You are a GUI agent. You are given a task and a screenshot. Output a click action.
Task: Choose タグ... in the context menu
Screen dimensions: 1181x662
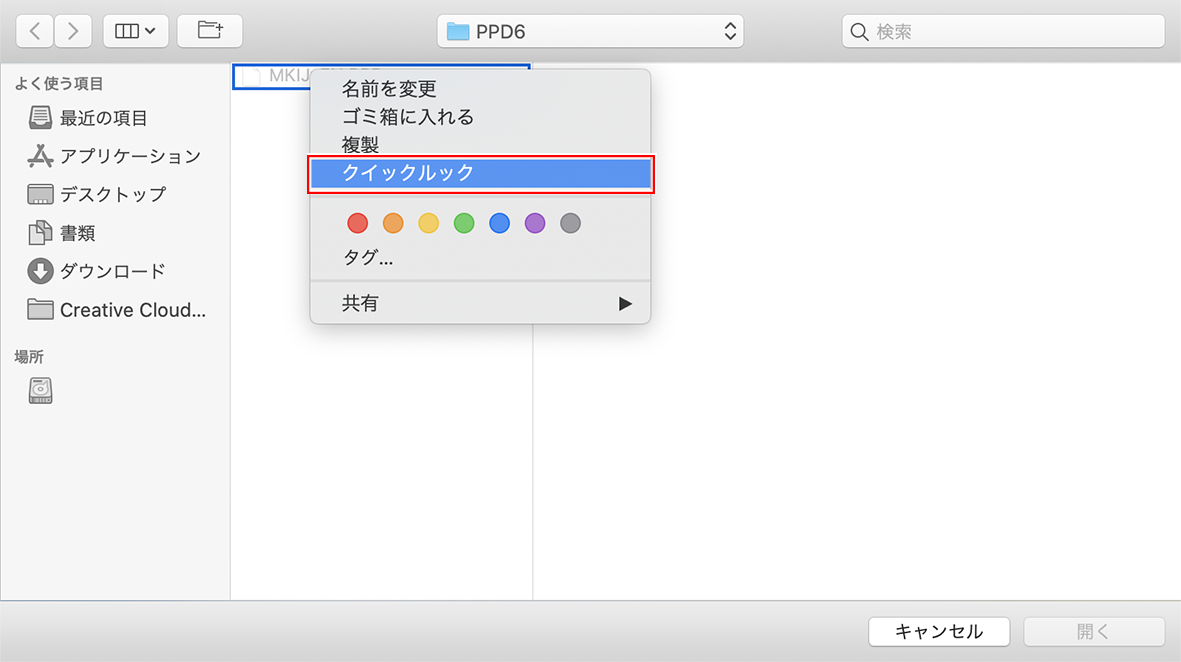click(367, 258)
